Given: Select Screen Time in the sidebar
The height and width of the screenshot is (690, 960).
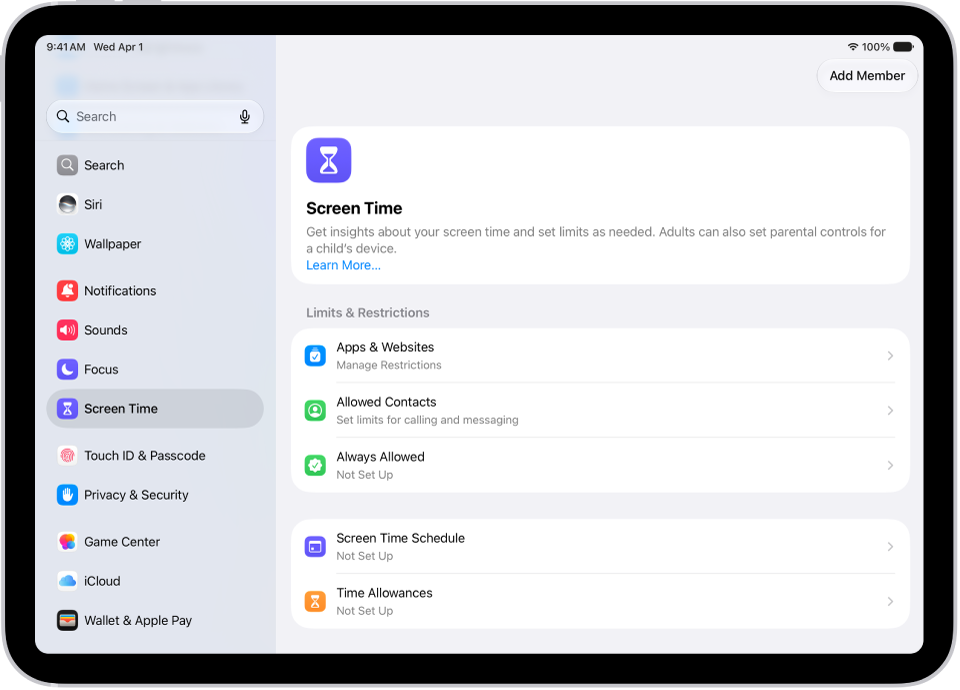Looking at the screenshot, I should pos(155,408).
